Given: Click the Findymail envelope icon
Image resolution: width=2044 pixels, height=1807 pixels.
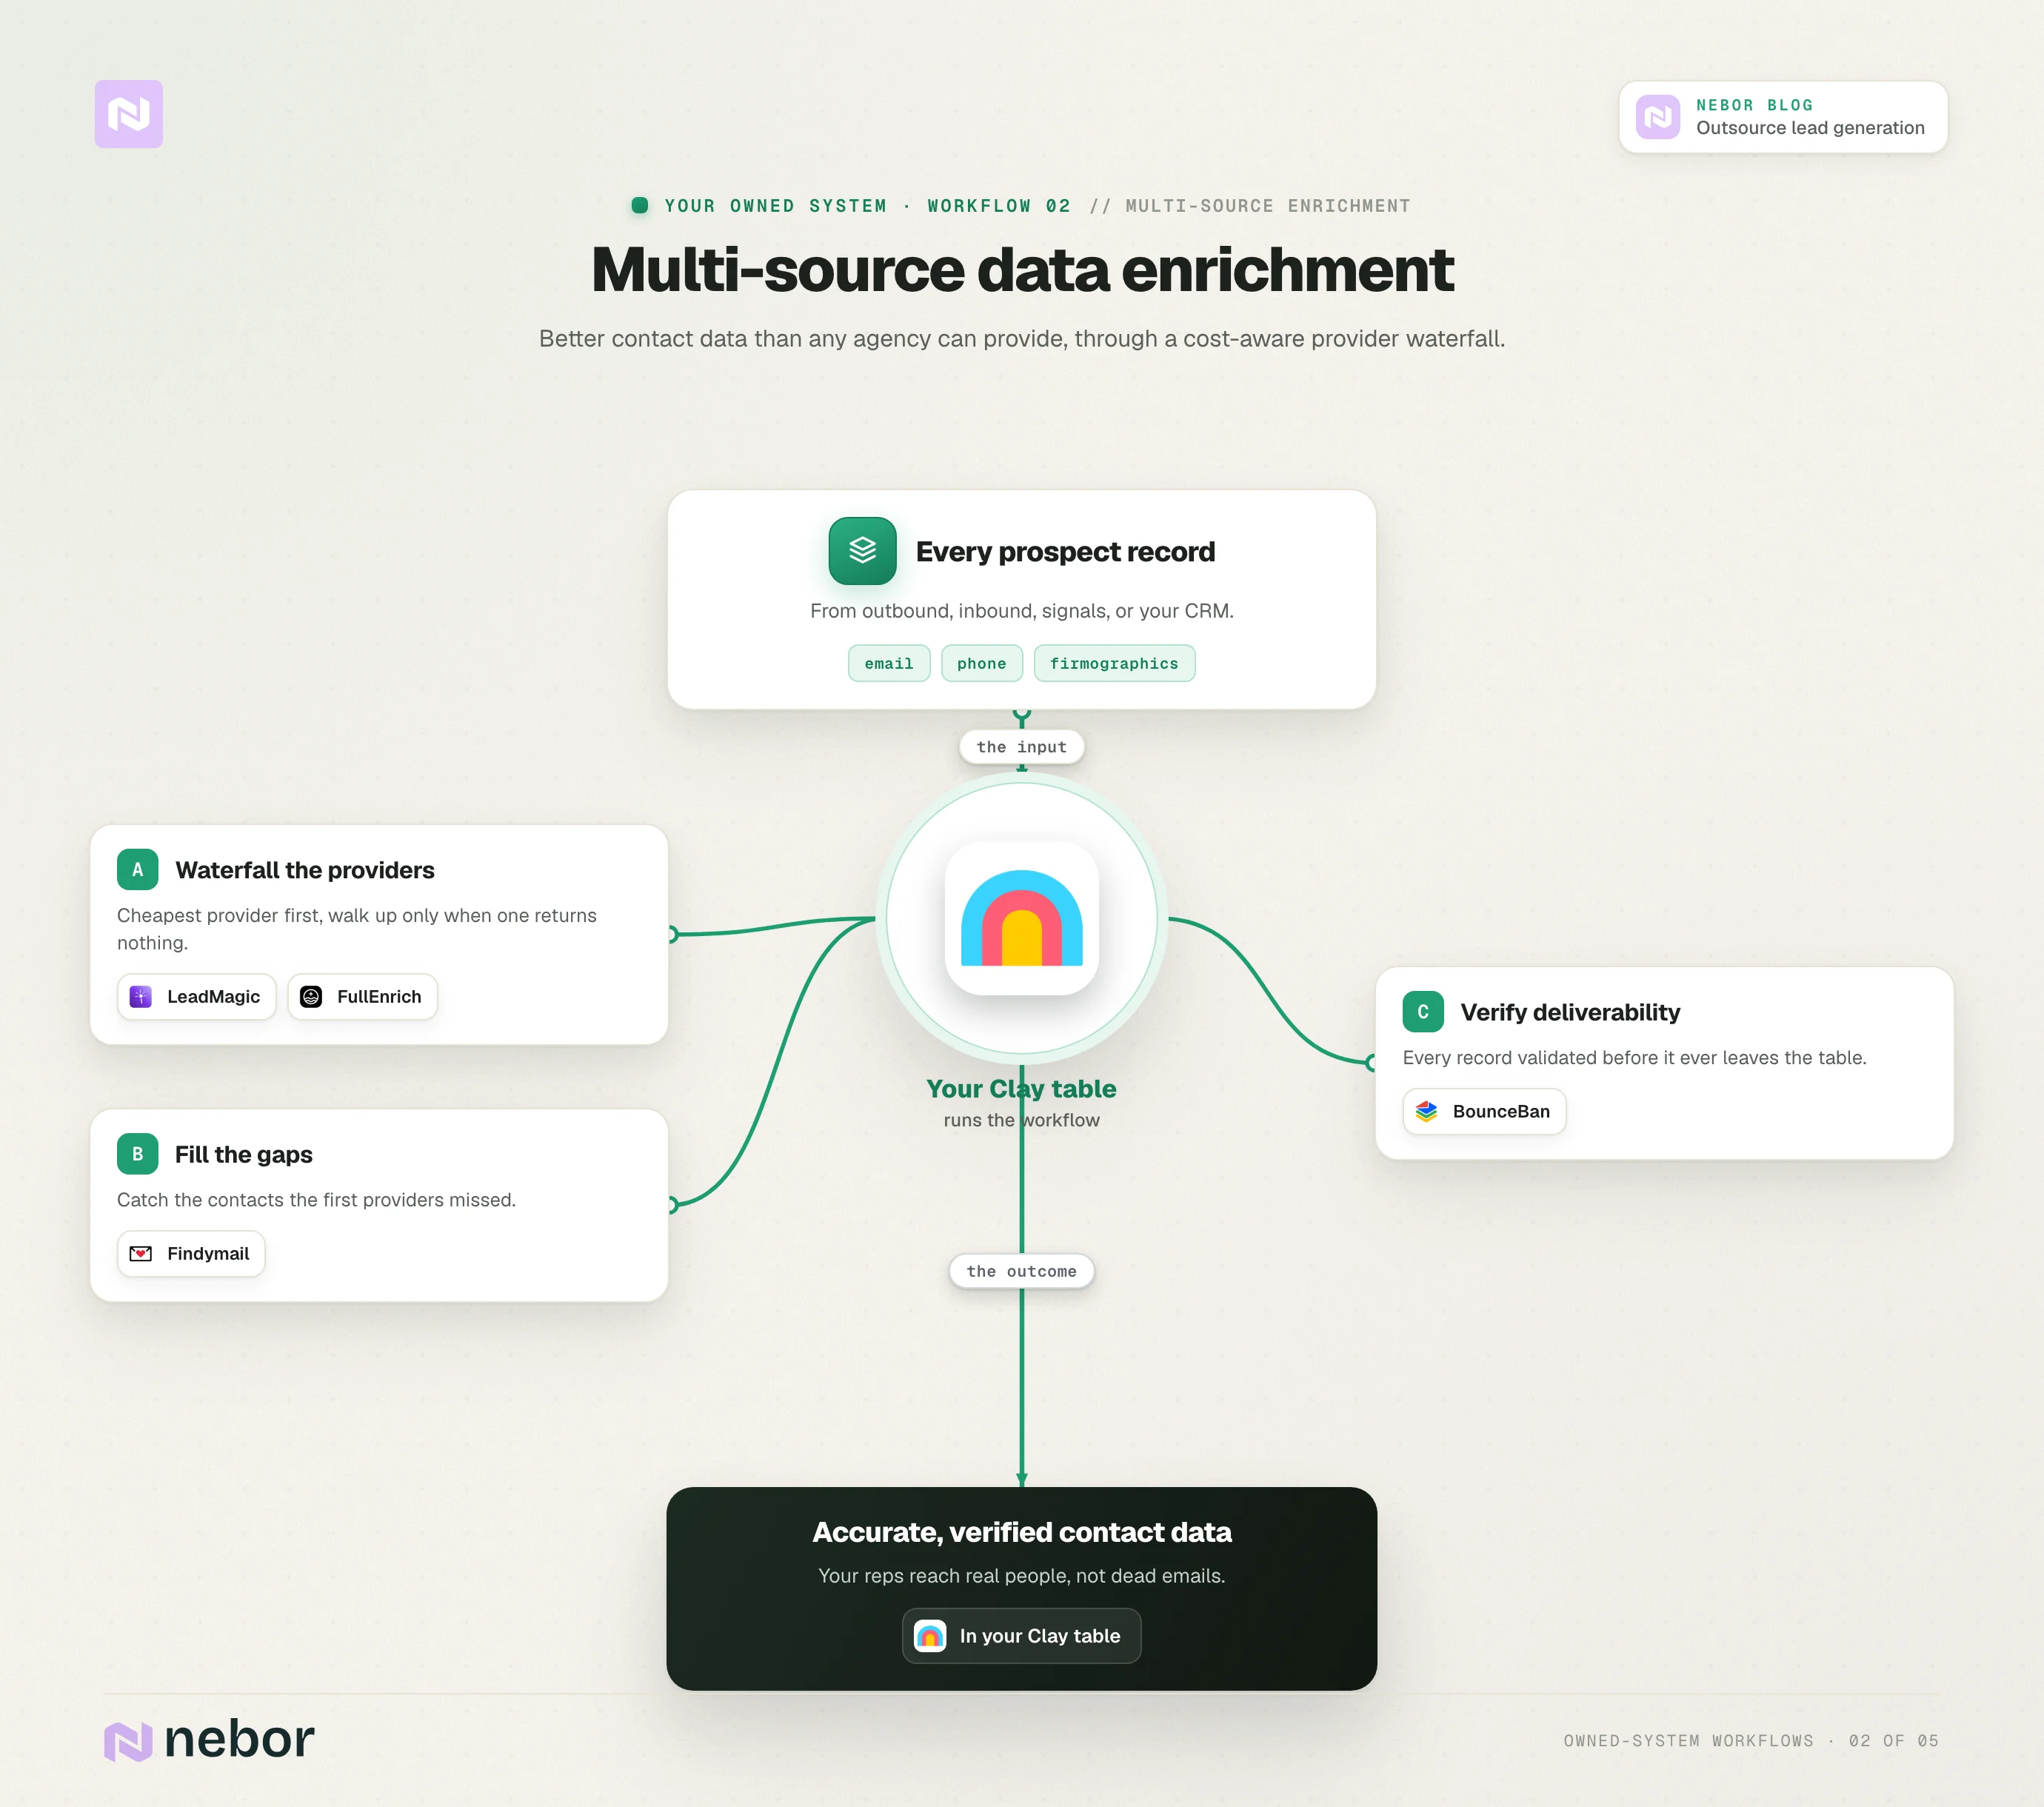Looking at the screenshot, I should pos(141,1253).
